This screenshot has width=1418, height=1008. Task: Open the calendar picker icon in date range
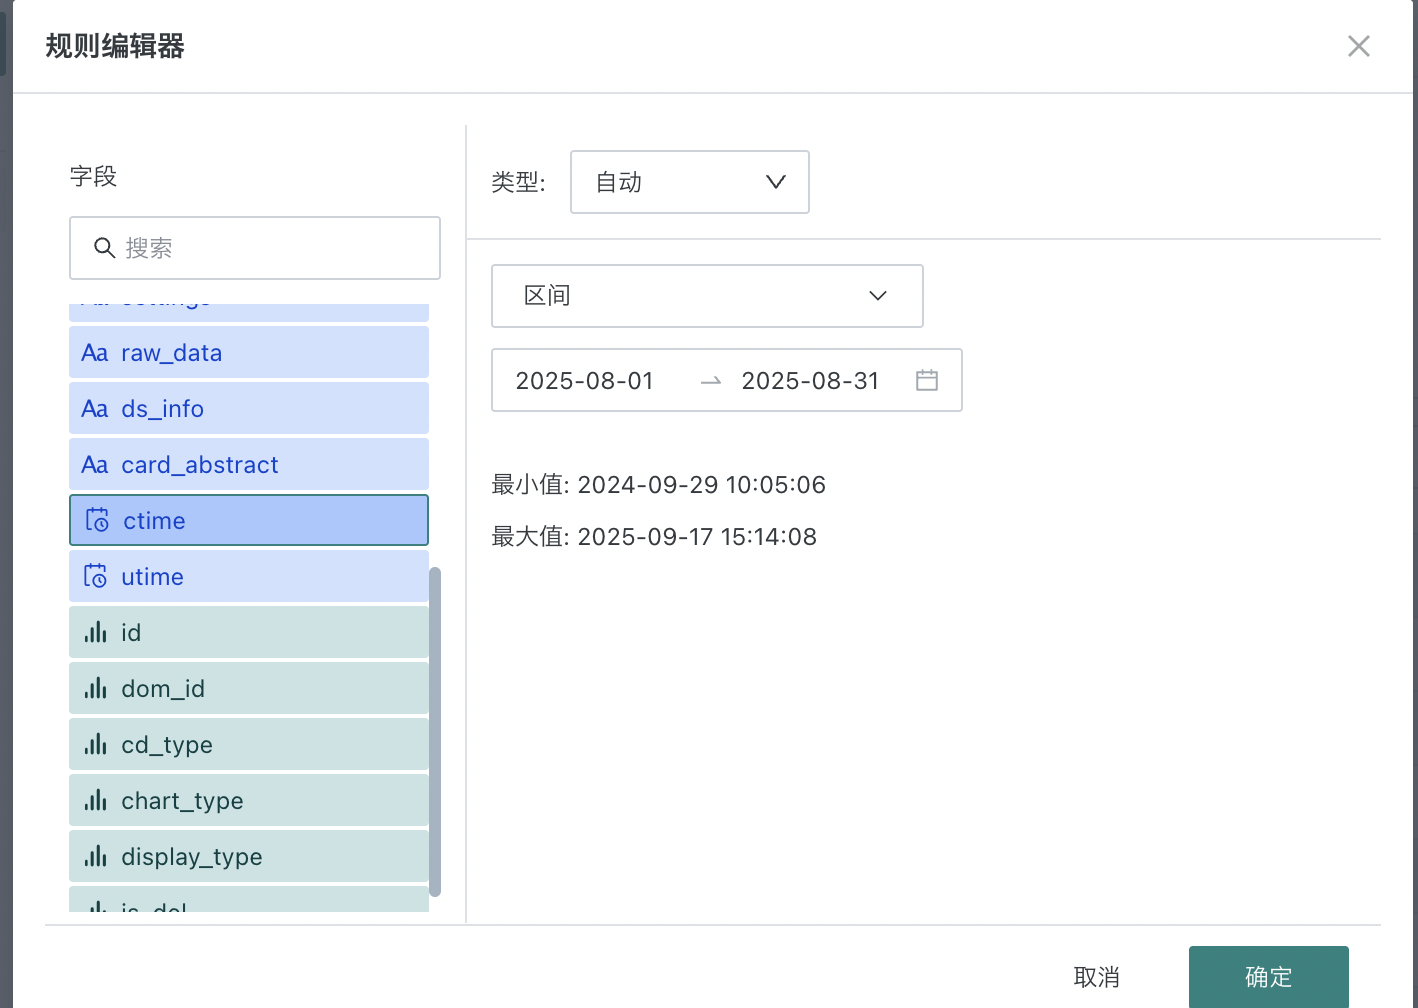click(927, 380)
